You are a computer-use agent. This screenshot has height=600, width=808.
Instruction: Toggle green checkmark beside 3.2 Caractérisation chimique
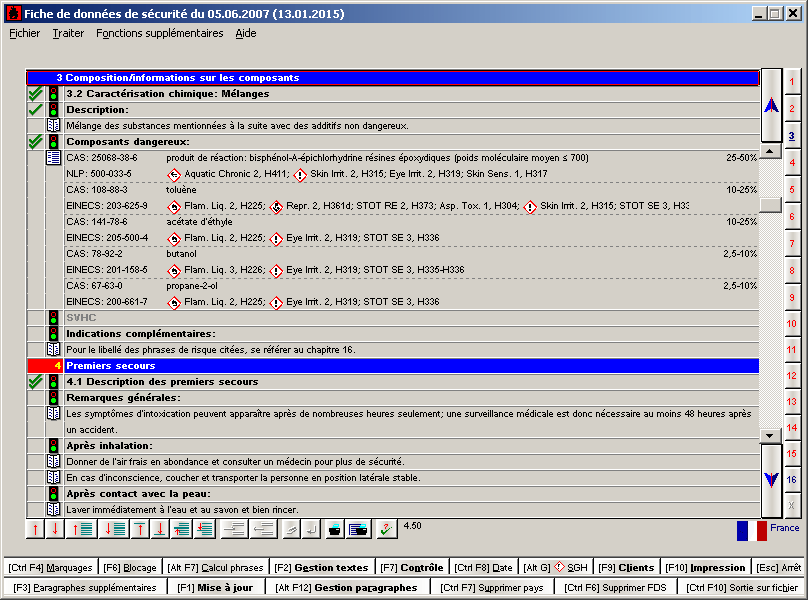(x=36, y=94)
